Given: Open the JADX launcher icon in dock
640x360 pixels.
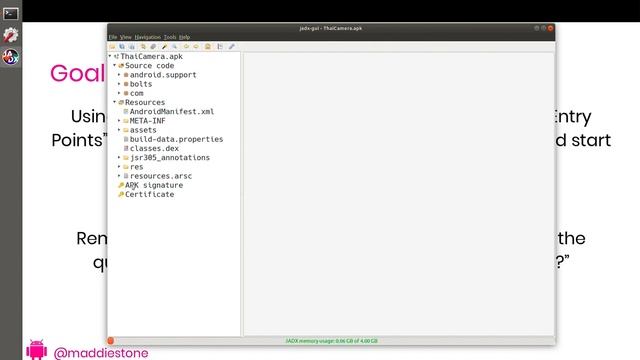Looking at the screenshot, I should (x=11, y=57).
